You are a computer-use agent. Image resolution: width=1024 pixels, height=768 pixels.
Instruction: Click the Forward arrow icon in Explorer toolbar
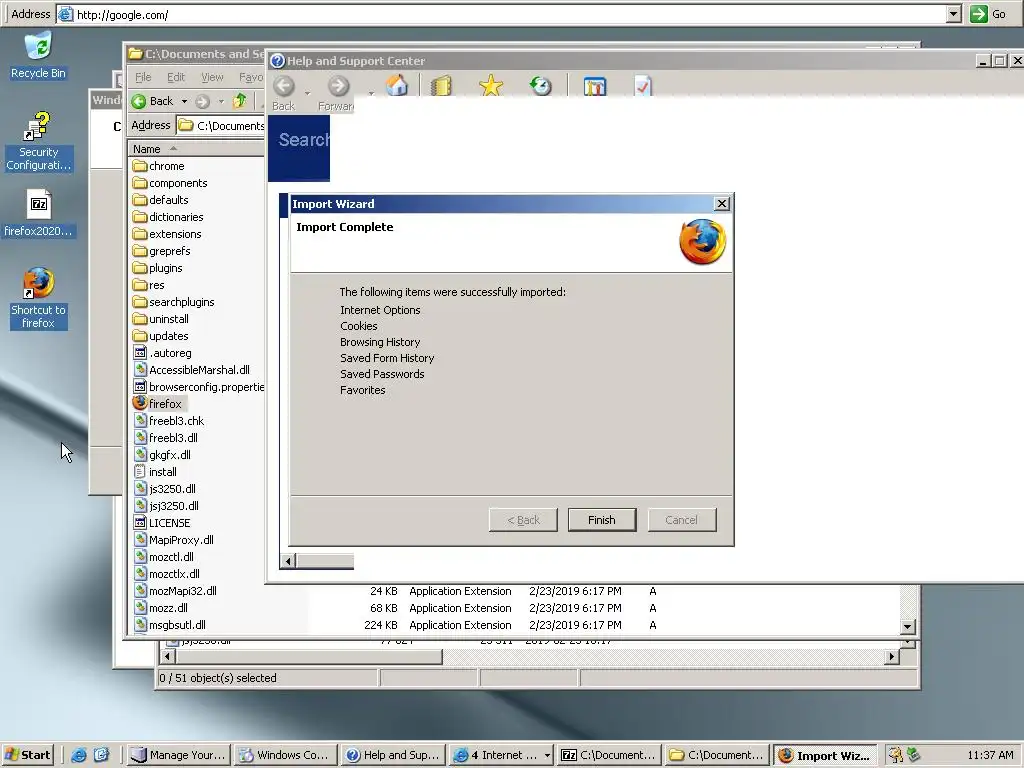click(x=203, y=101)
